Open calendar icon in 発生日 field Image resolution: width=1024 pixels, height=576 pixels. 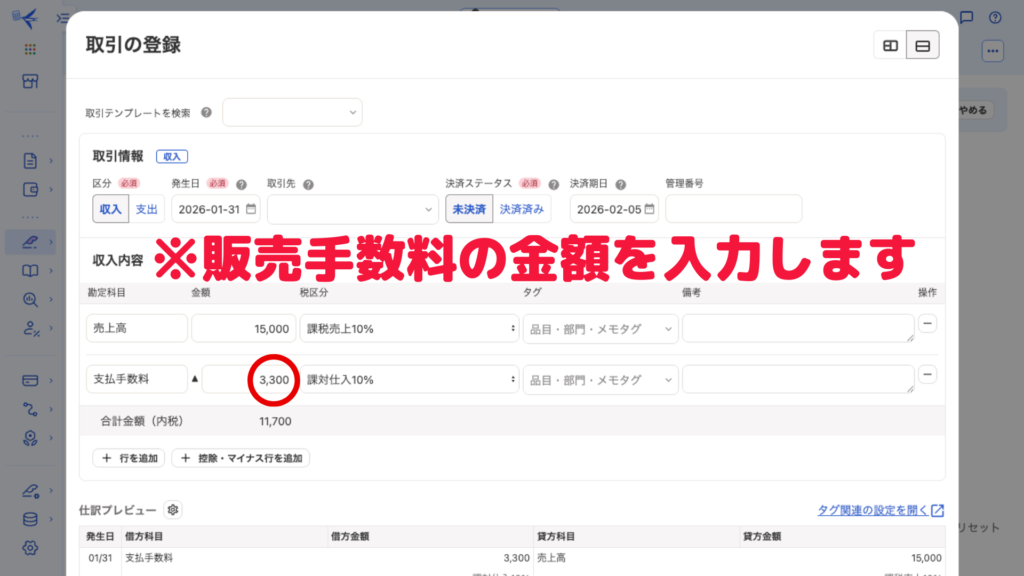pyautogui.click(x=251, y=209)
